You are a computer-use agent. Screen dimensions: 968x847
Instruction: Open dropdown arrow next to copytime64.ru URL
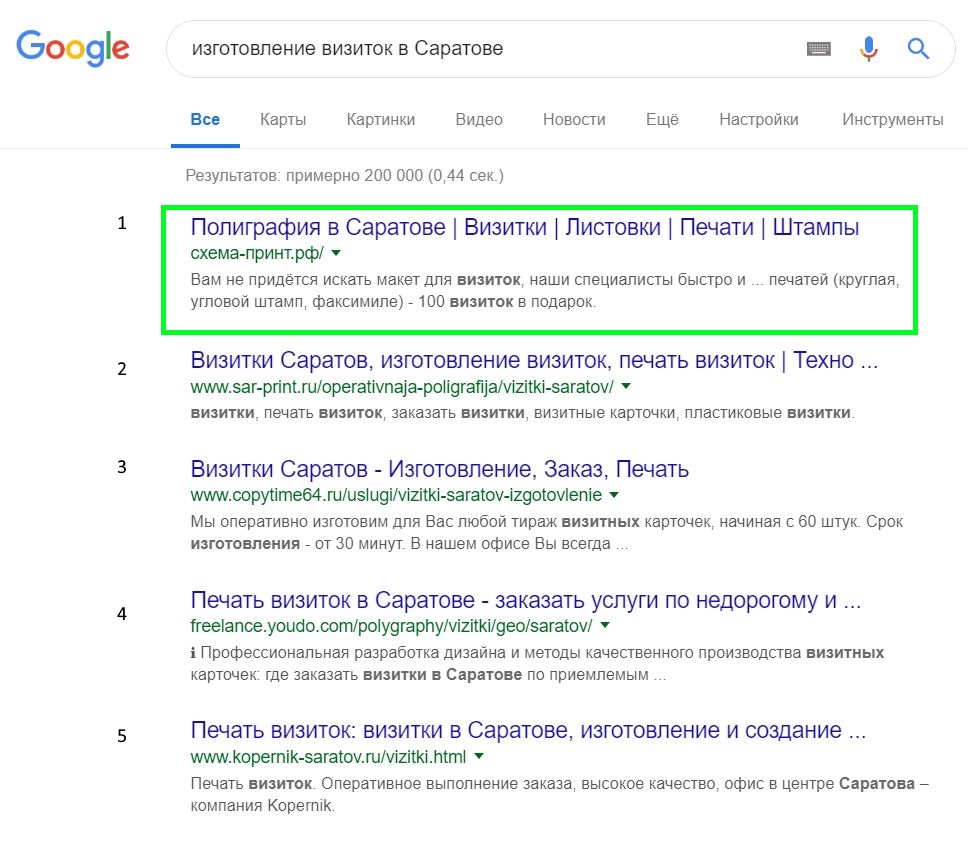click(x=614, y=494)
